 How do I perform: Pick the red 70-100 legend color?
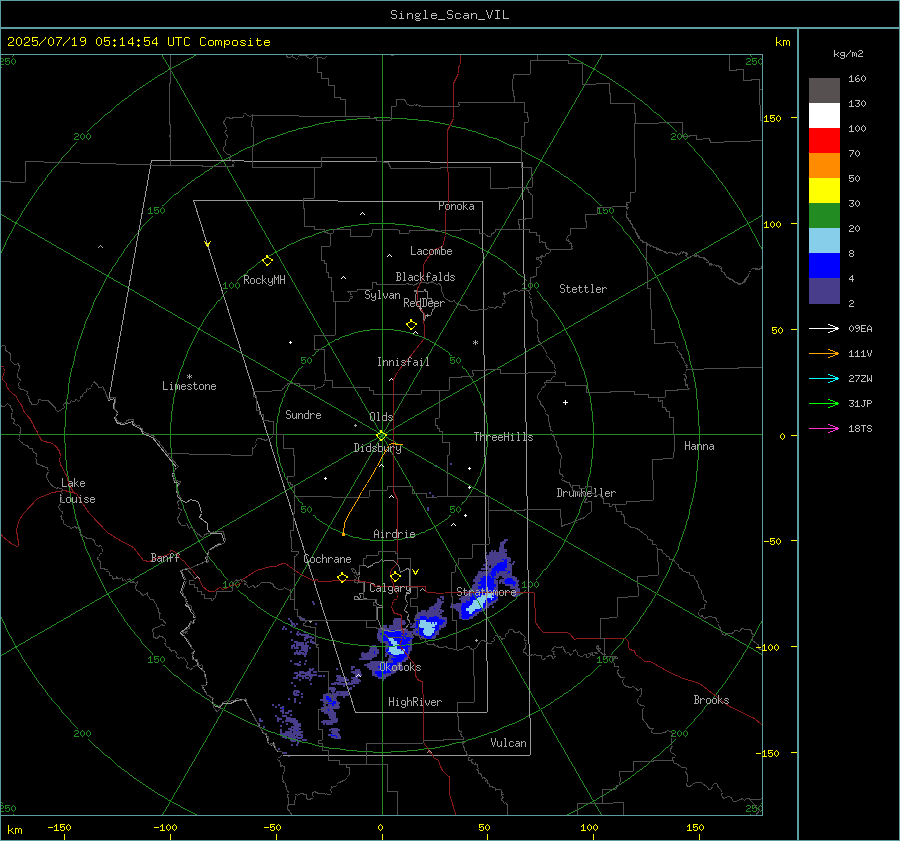[824, 141]
